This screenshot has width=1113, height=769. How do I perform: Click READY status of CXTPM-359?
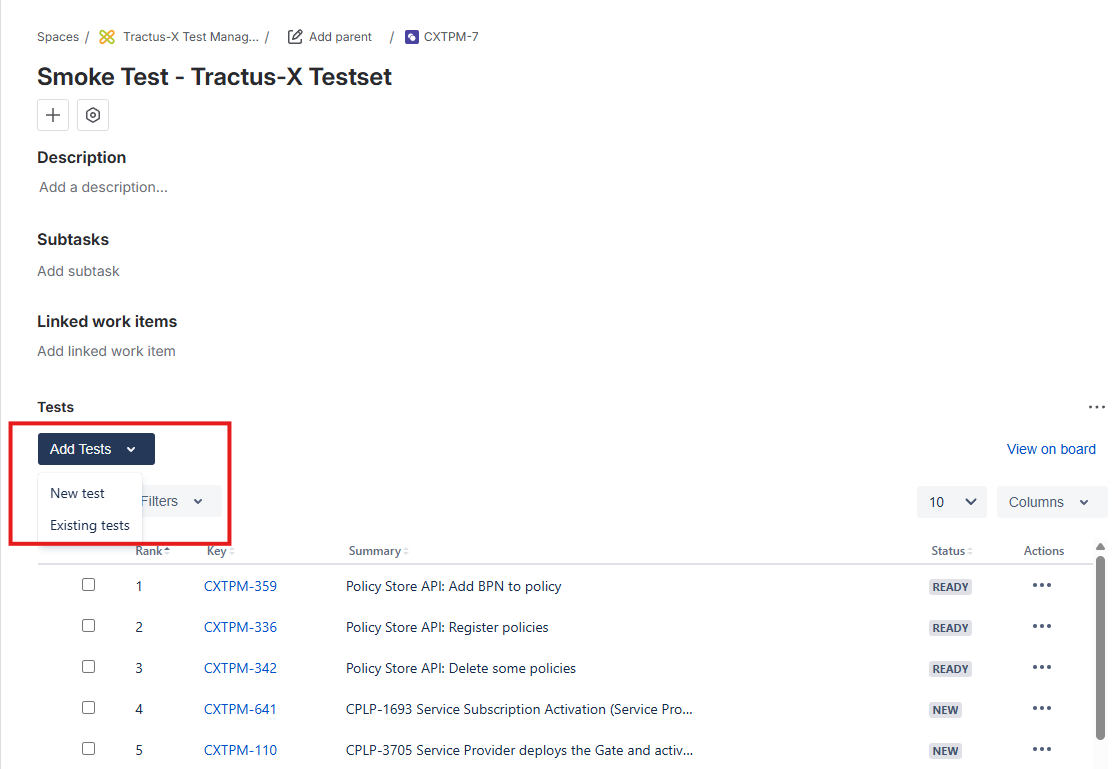[950, 587]
